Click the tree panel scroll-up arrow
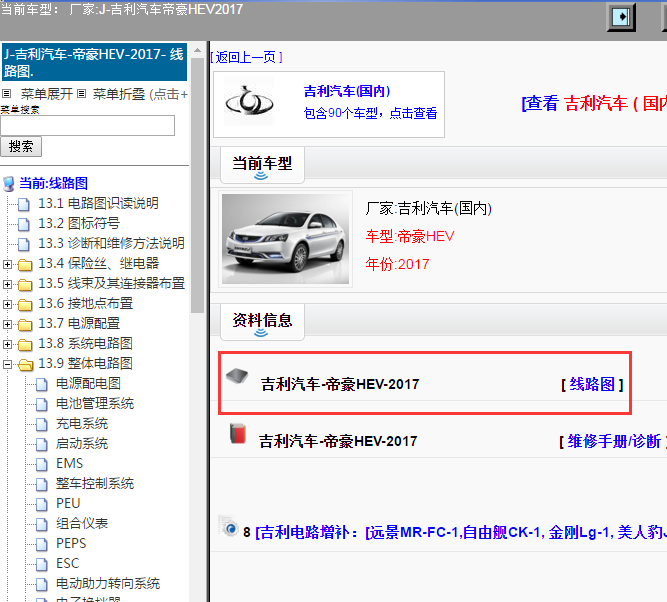Image resolution: width=667 pixels, height=602 pixels. pos(197,50)
